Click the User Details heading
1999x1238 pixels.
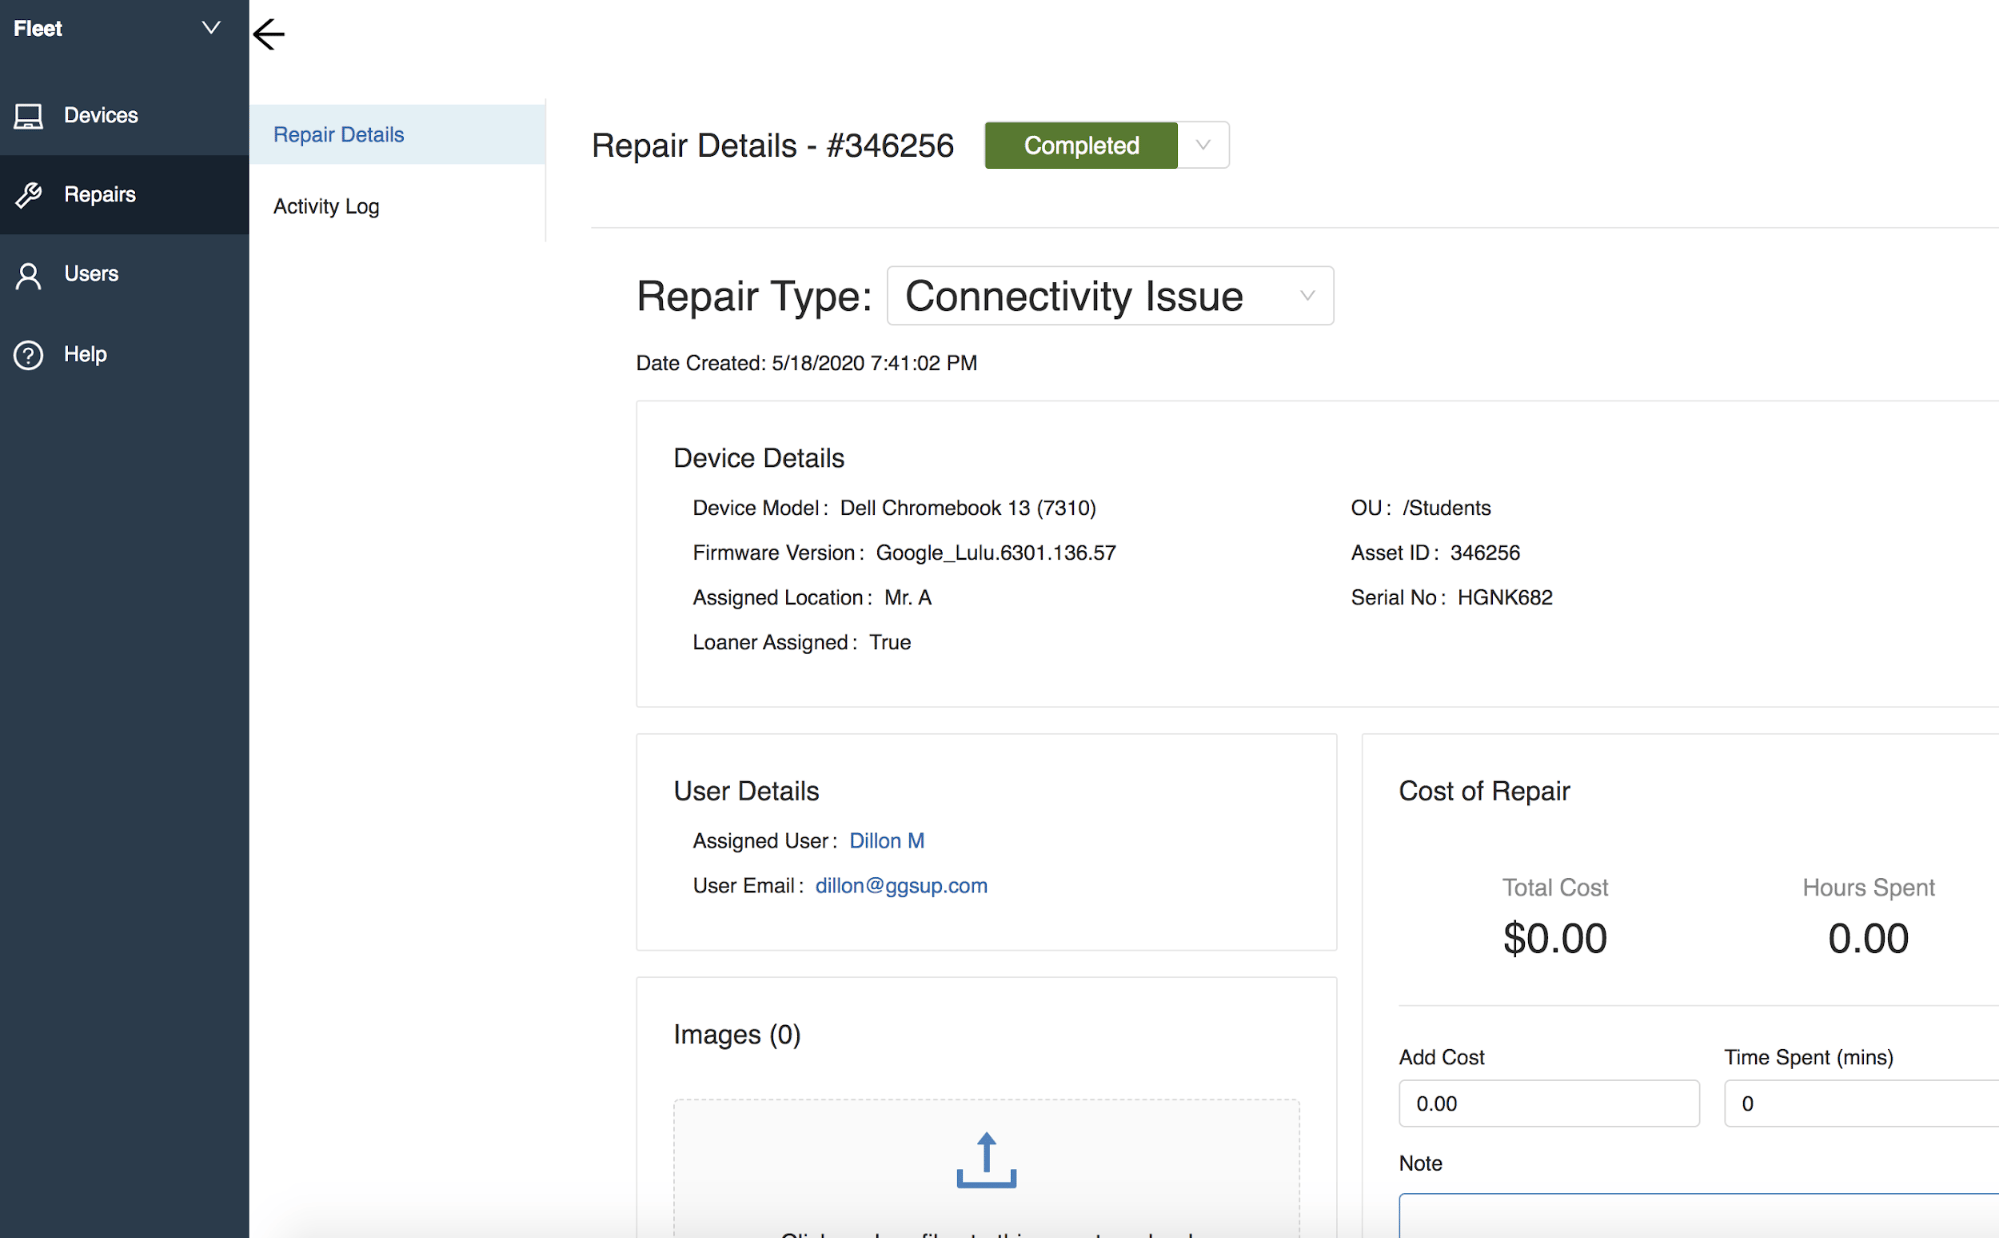pos(746,791)
